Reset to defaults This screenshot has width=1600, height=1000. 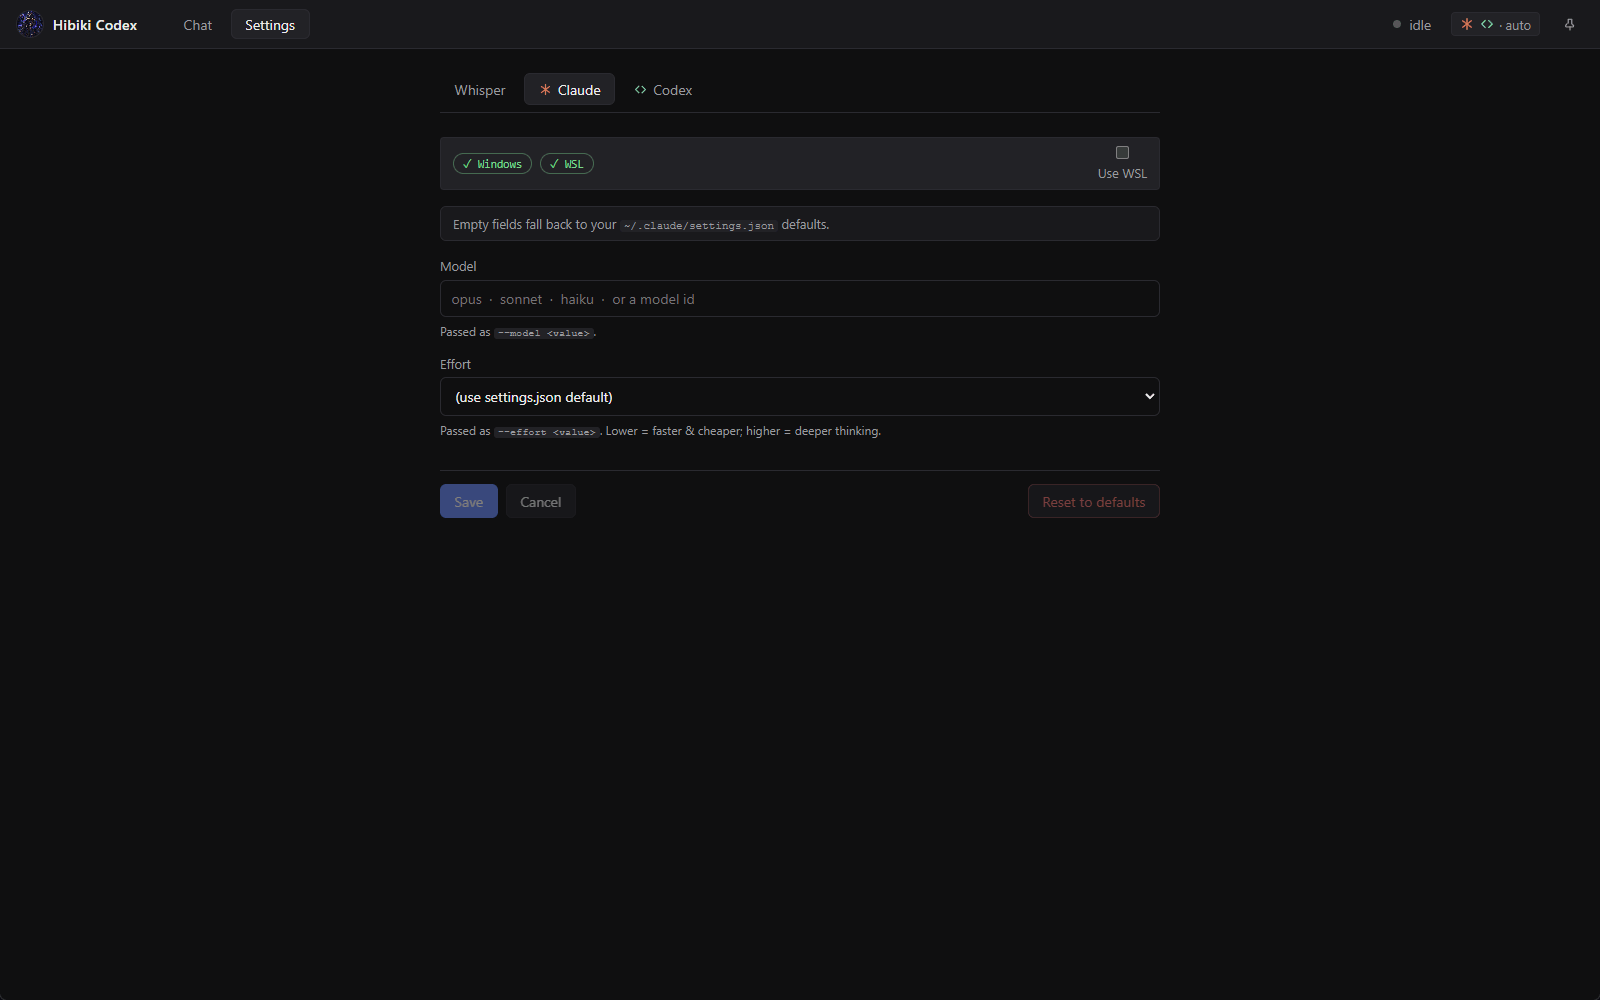[x=1094, y=502]
